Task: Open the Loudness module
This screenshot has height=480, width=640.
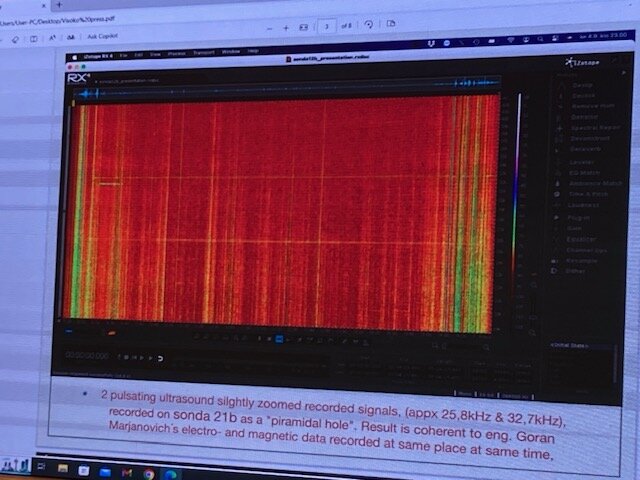Action: tap(584, 205)
